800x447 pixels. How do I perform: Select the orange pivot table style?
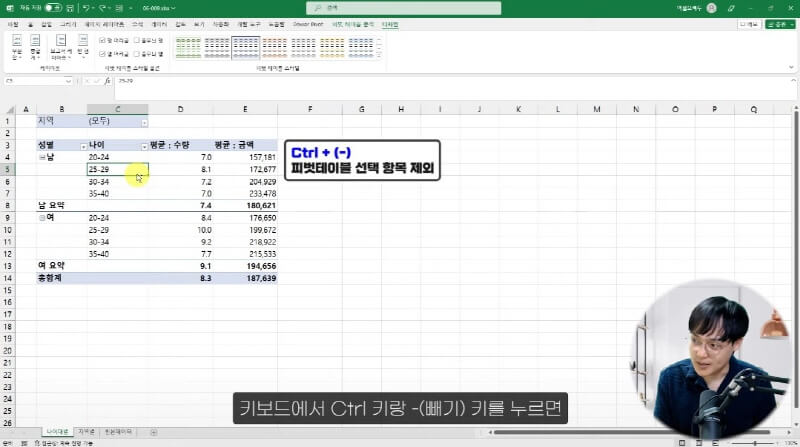(274, 47)
